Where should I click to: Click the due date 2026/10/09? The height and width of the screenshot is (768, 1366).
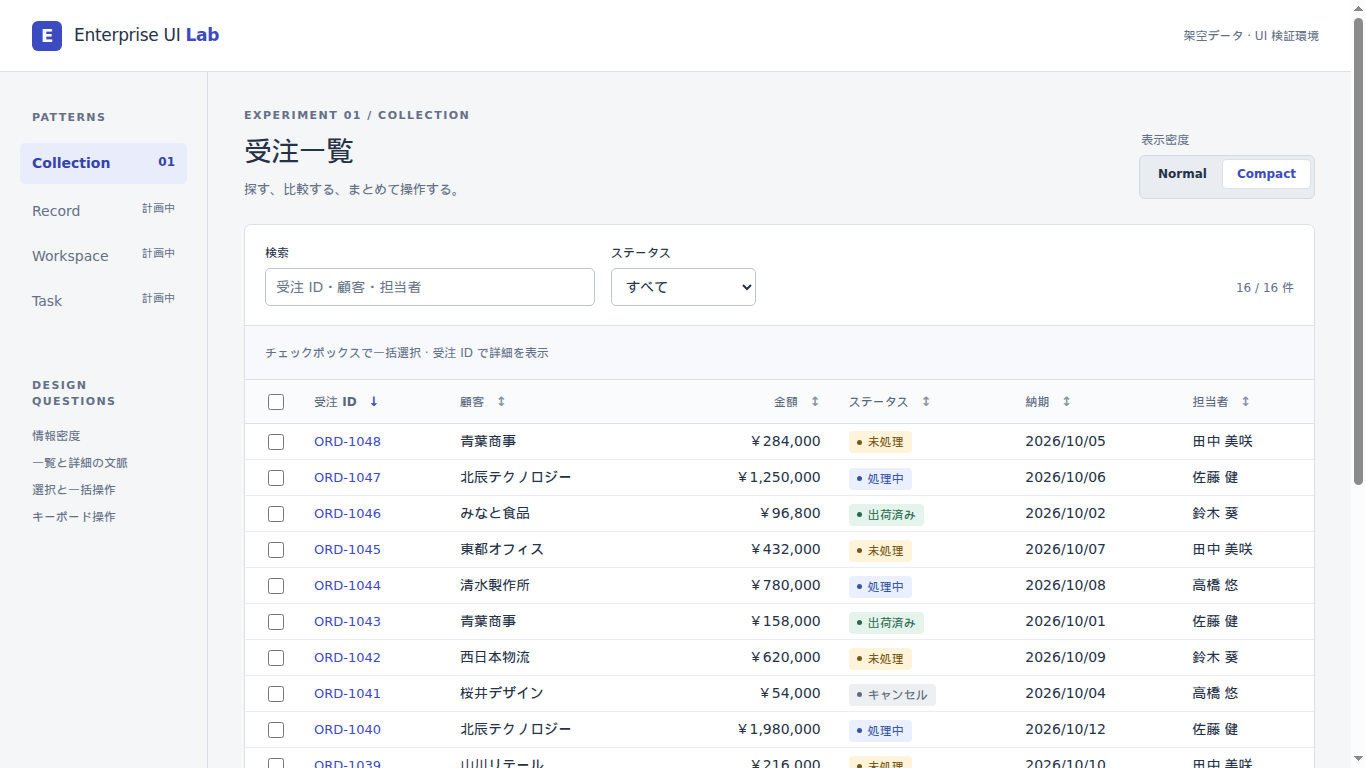1066,658
